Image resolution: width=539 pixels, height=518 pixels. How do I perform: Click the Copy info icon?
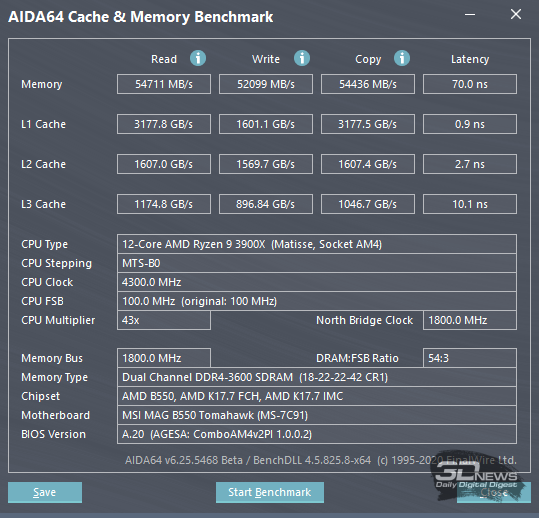[402, 58]
